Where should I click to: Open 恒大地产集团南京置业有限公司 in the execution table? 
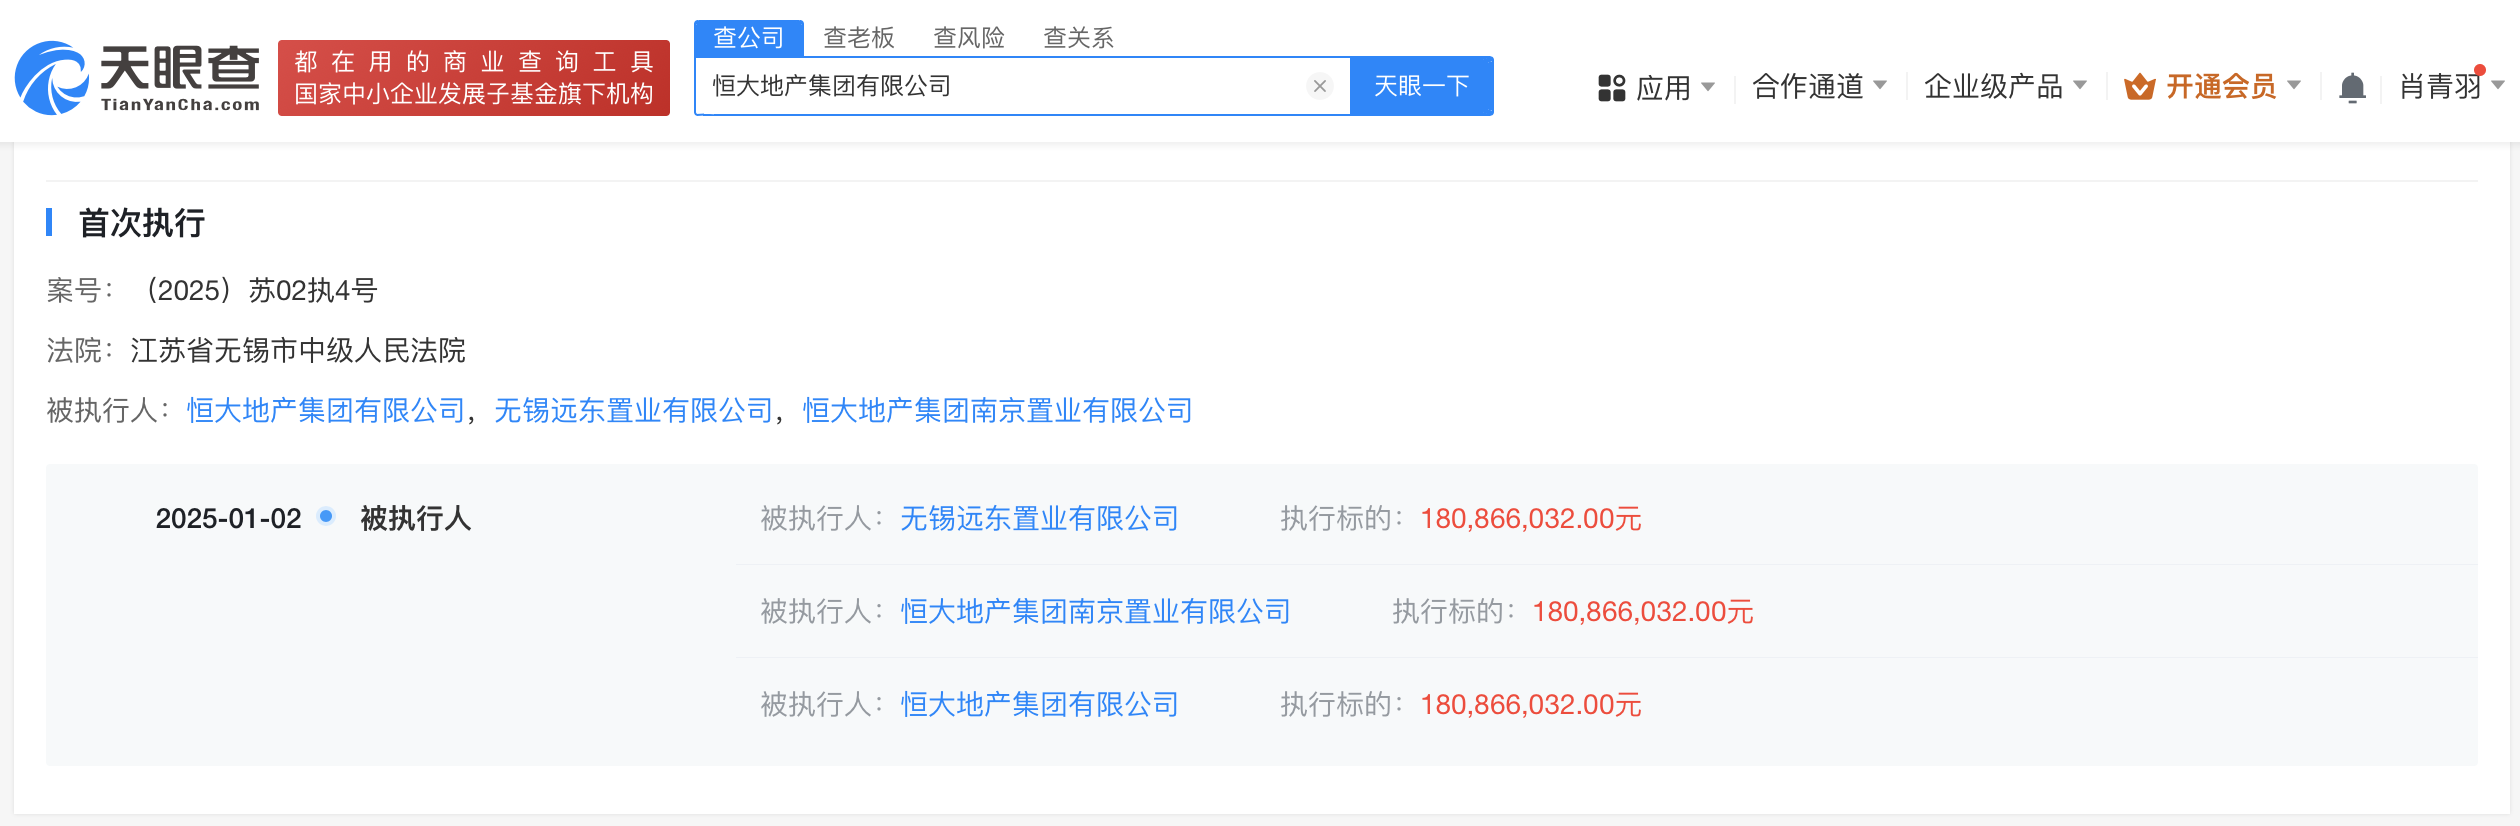pyautogui.click(x=1095, y=611)
